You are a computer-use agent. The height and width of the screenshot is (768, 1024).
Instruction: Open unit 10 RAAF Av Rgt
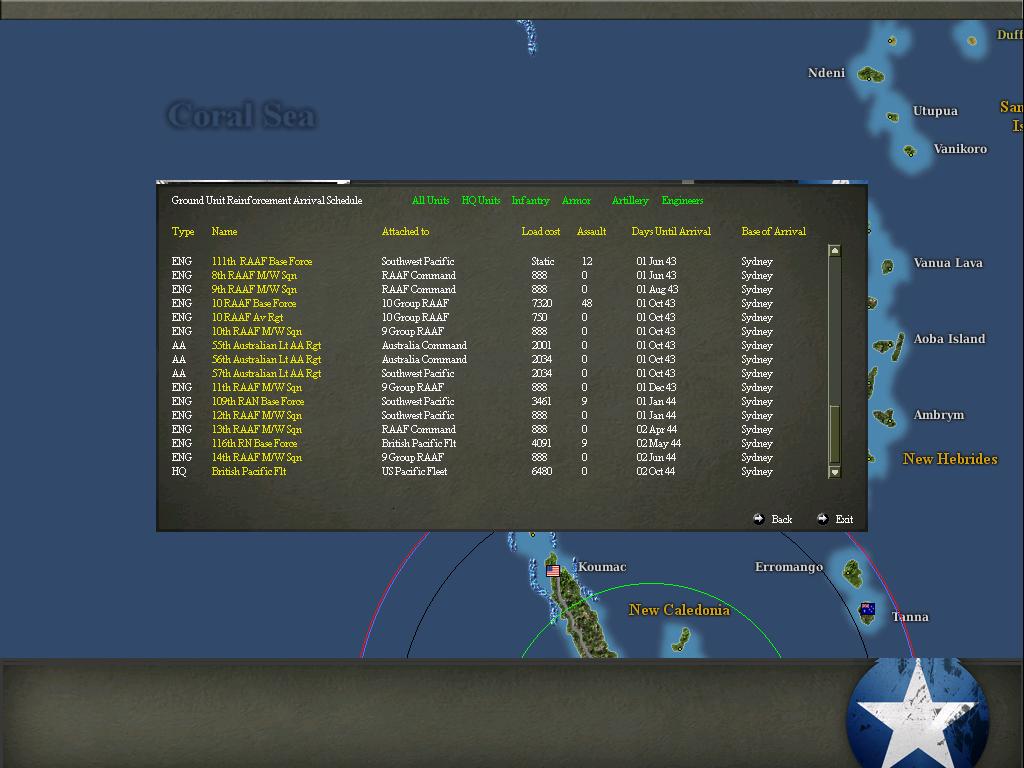tap(248, 317)
